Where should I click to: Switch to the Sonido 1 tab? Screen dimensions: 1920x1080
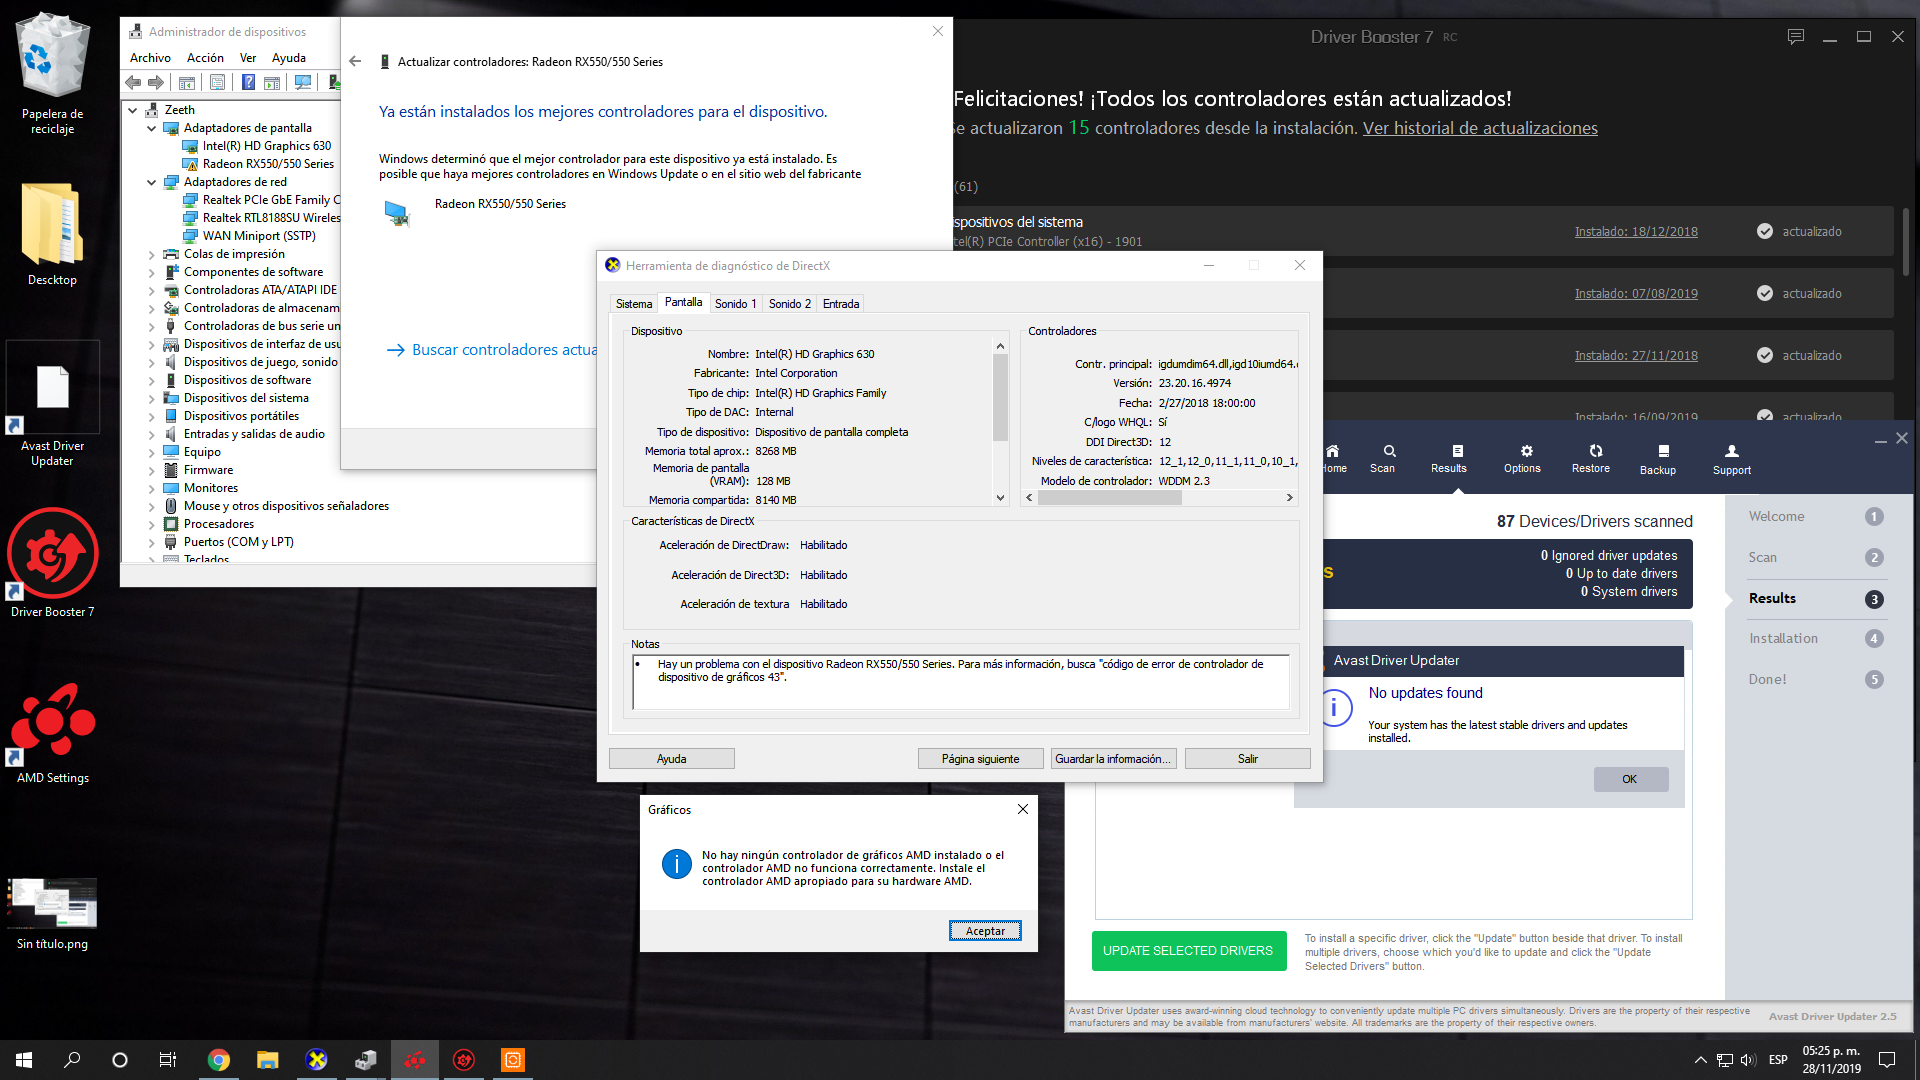tap(735, 304)
